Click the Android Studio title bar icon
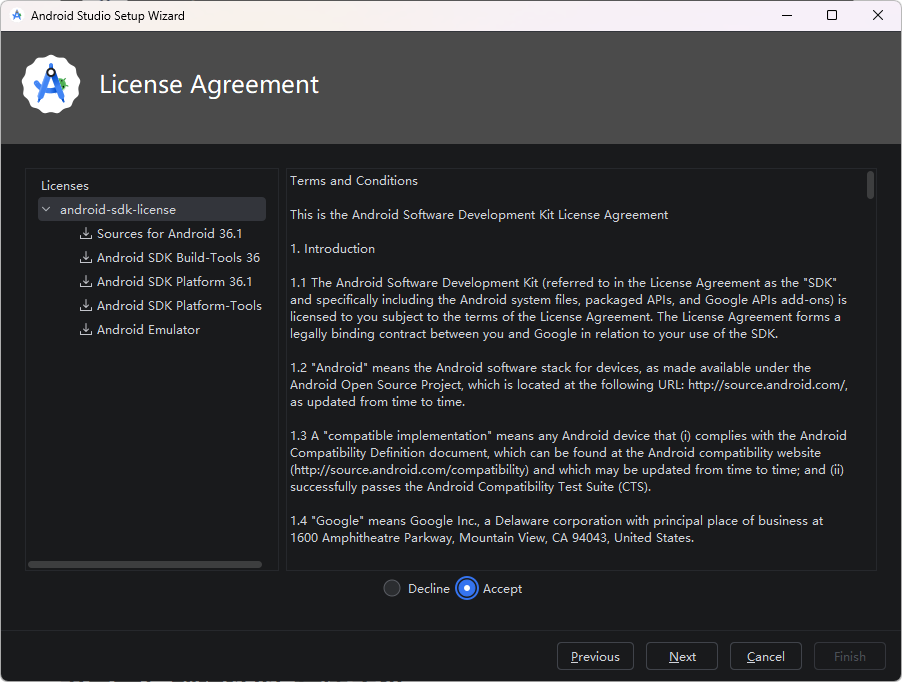 (x=17, y=16)
